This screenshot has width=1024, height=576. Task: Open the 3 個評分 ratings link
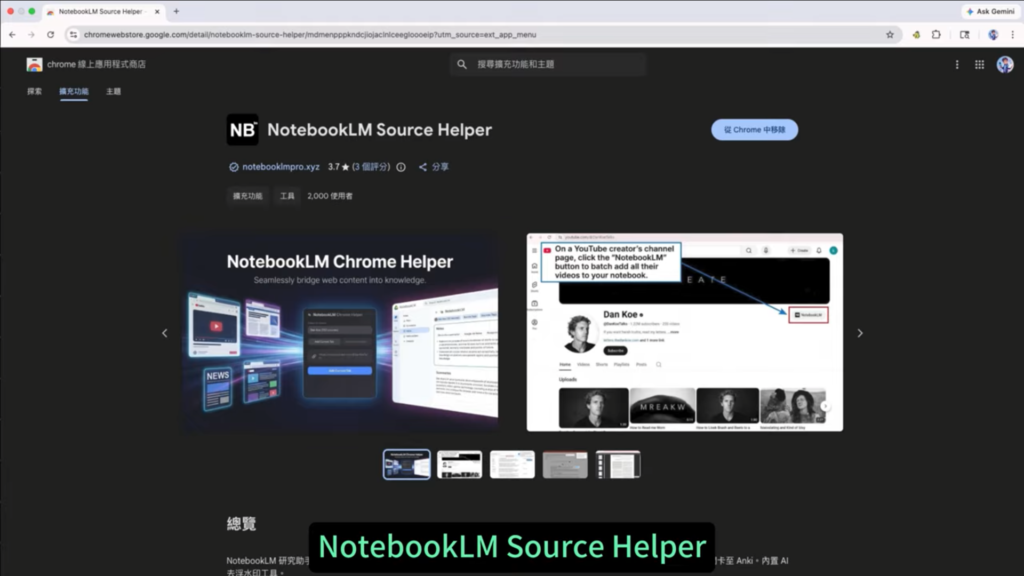(371, 167)
